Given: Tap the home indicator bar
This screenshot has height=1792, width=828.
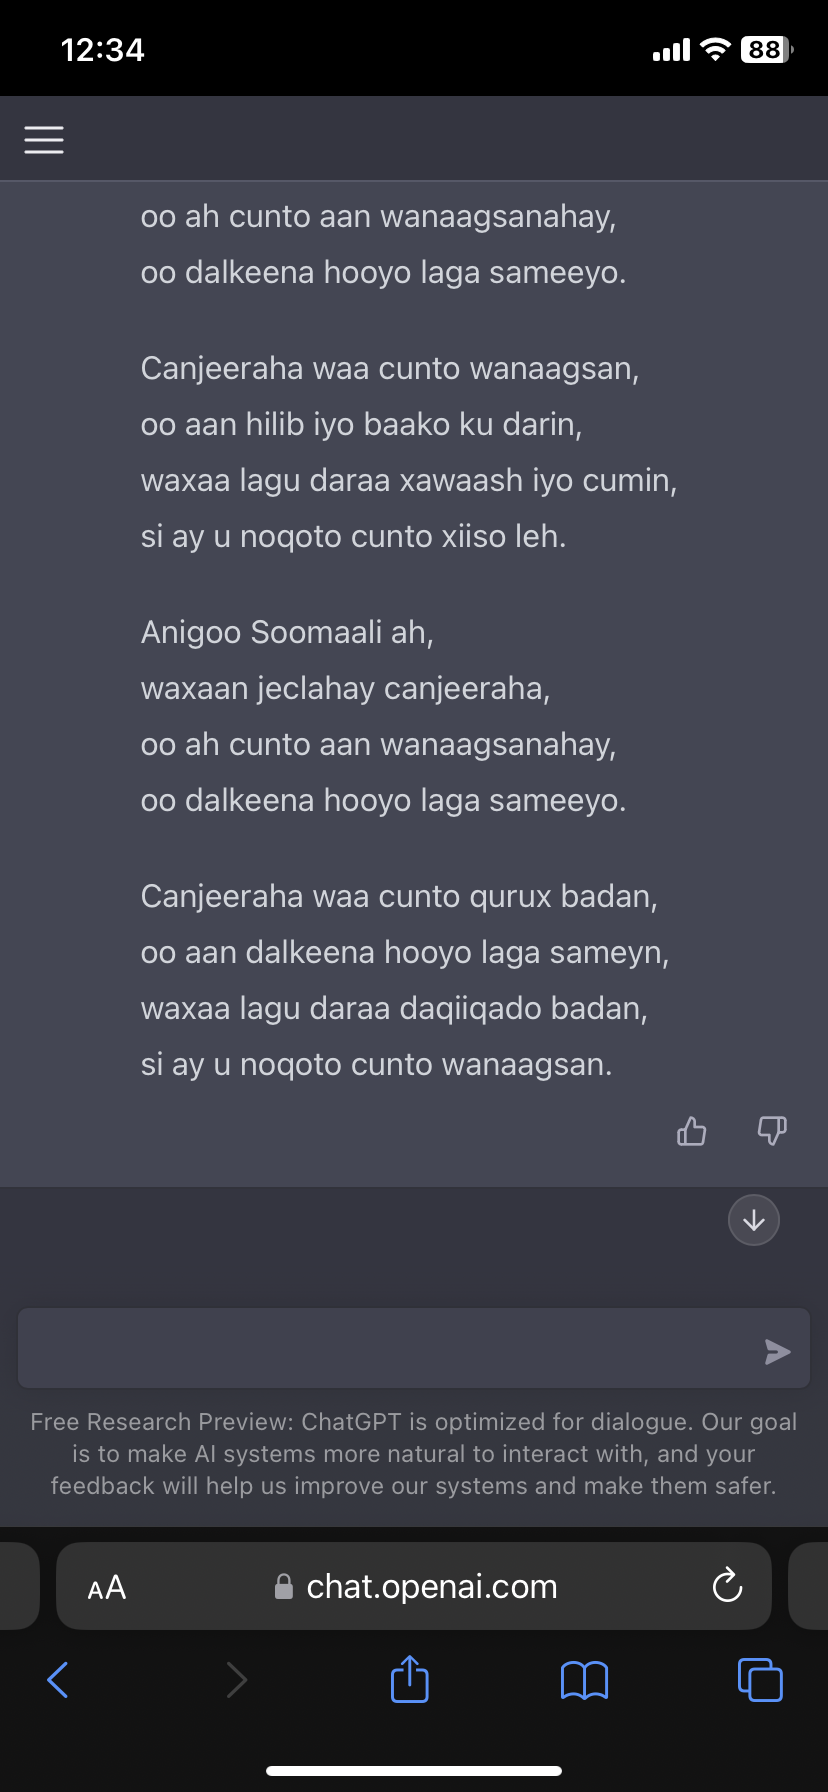Looking at the screenshot, I should [x=414, y=1771].
